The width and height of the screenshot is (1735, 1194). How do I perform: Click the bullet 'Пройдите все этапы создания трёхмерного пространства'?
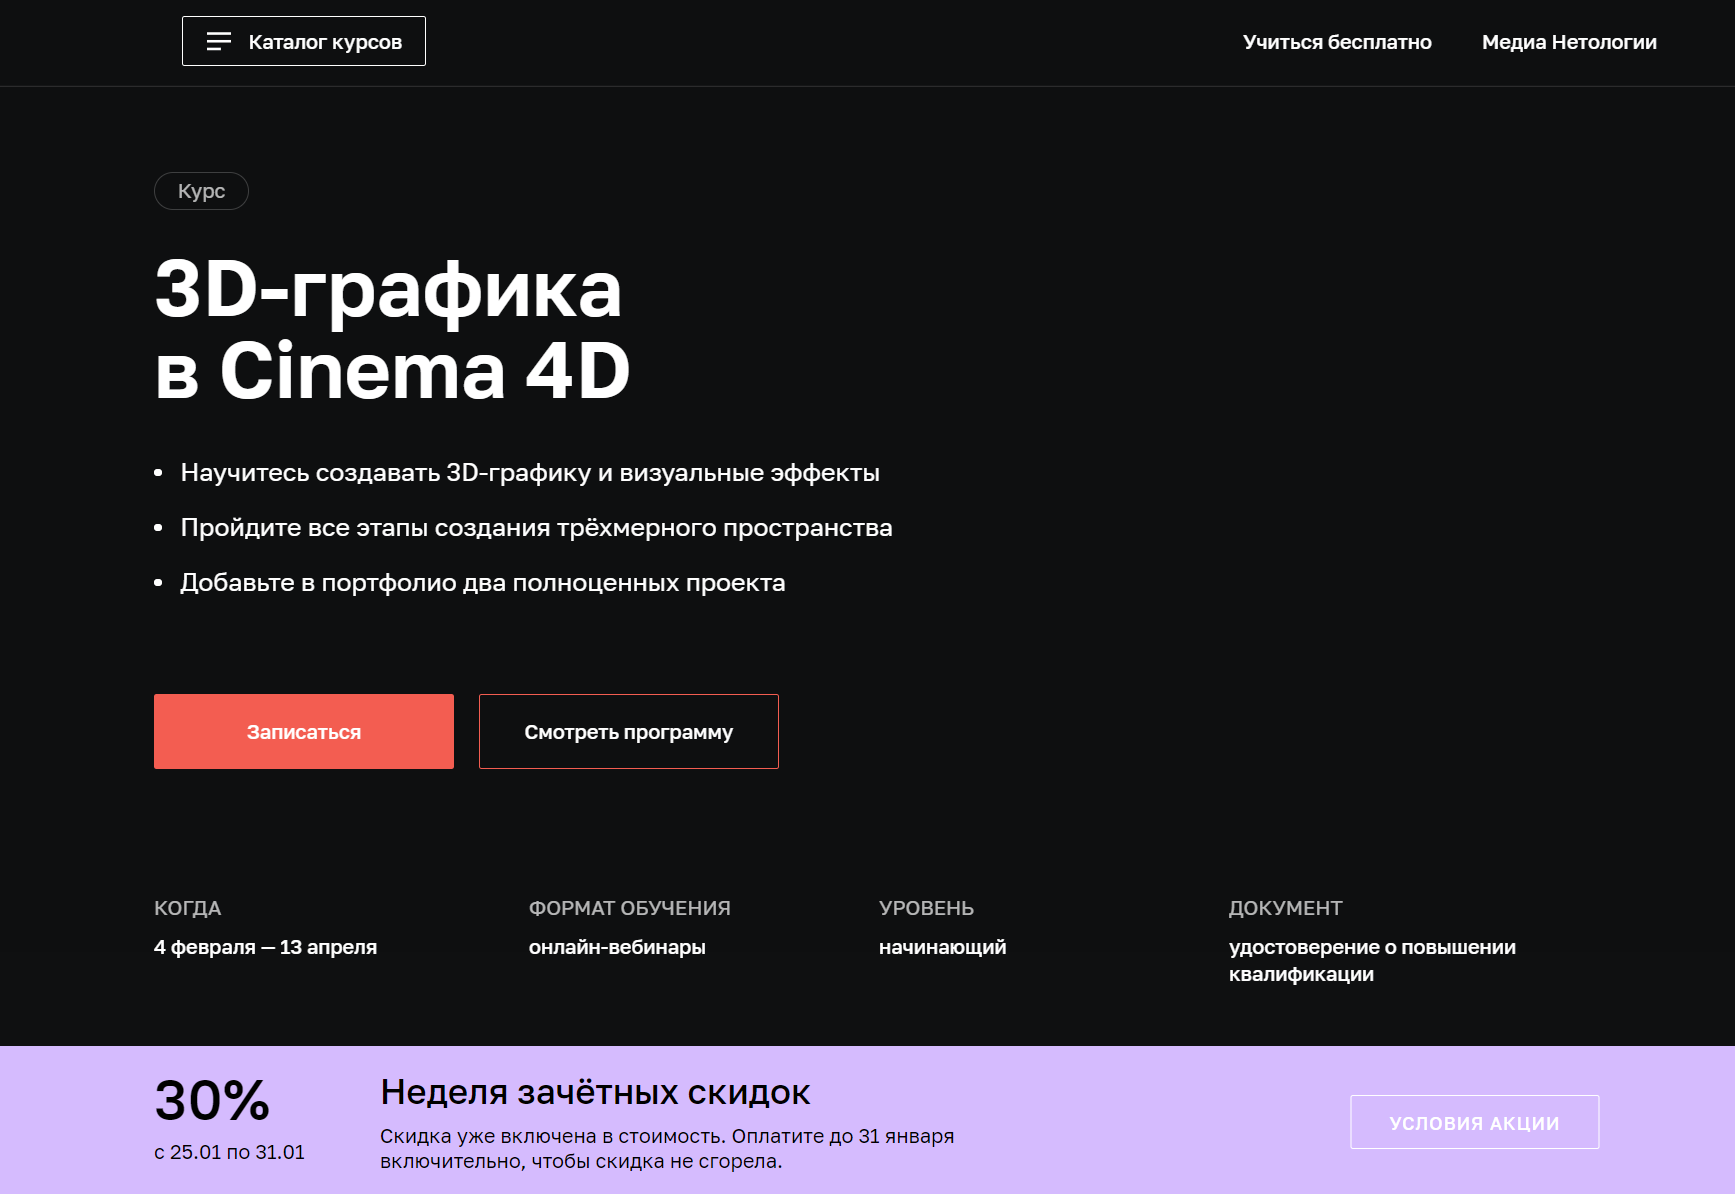click(x=536, y=527)
